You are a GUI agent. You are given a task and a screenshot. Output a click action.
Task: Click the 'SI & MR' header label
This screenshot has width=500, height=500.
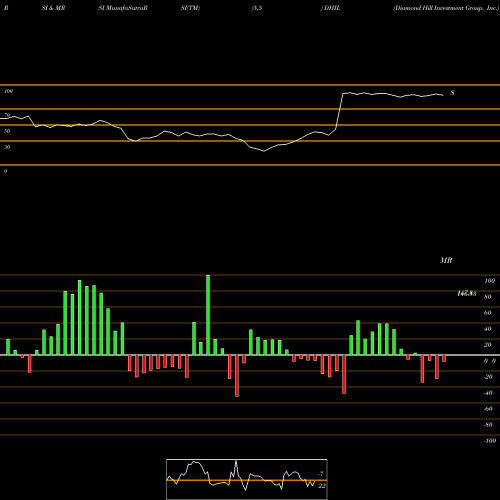click(x=53, y=8)
